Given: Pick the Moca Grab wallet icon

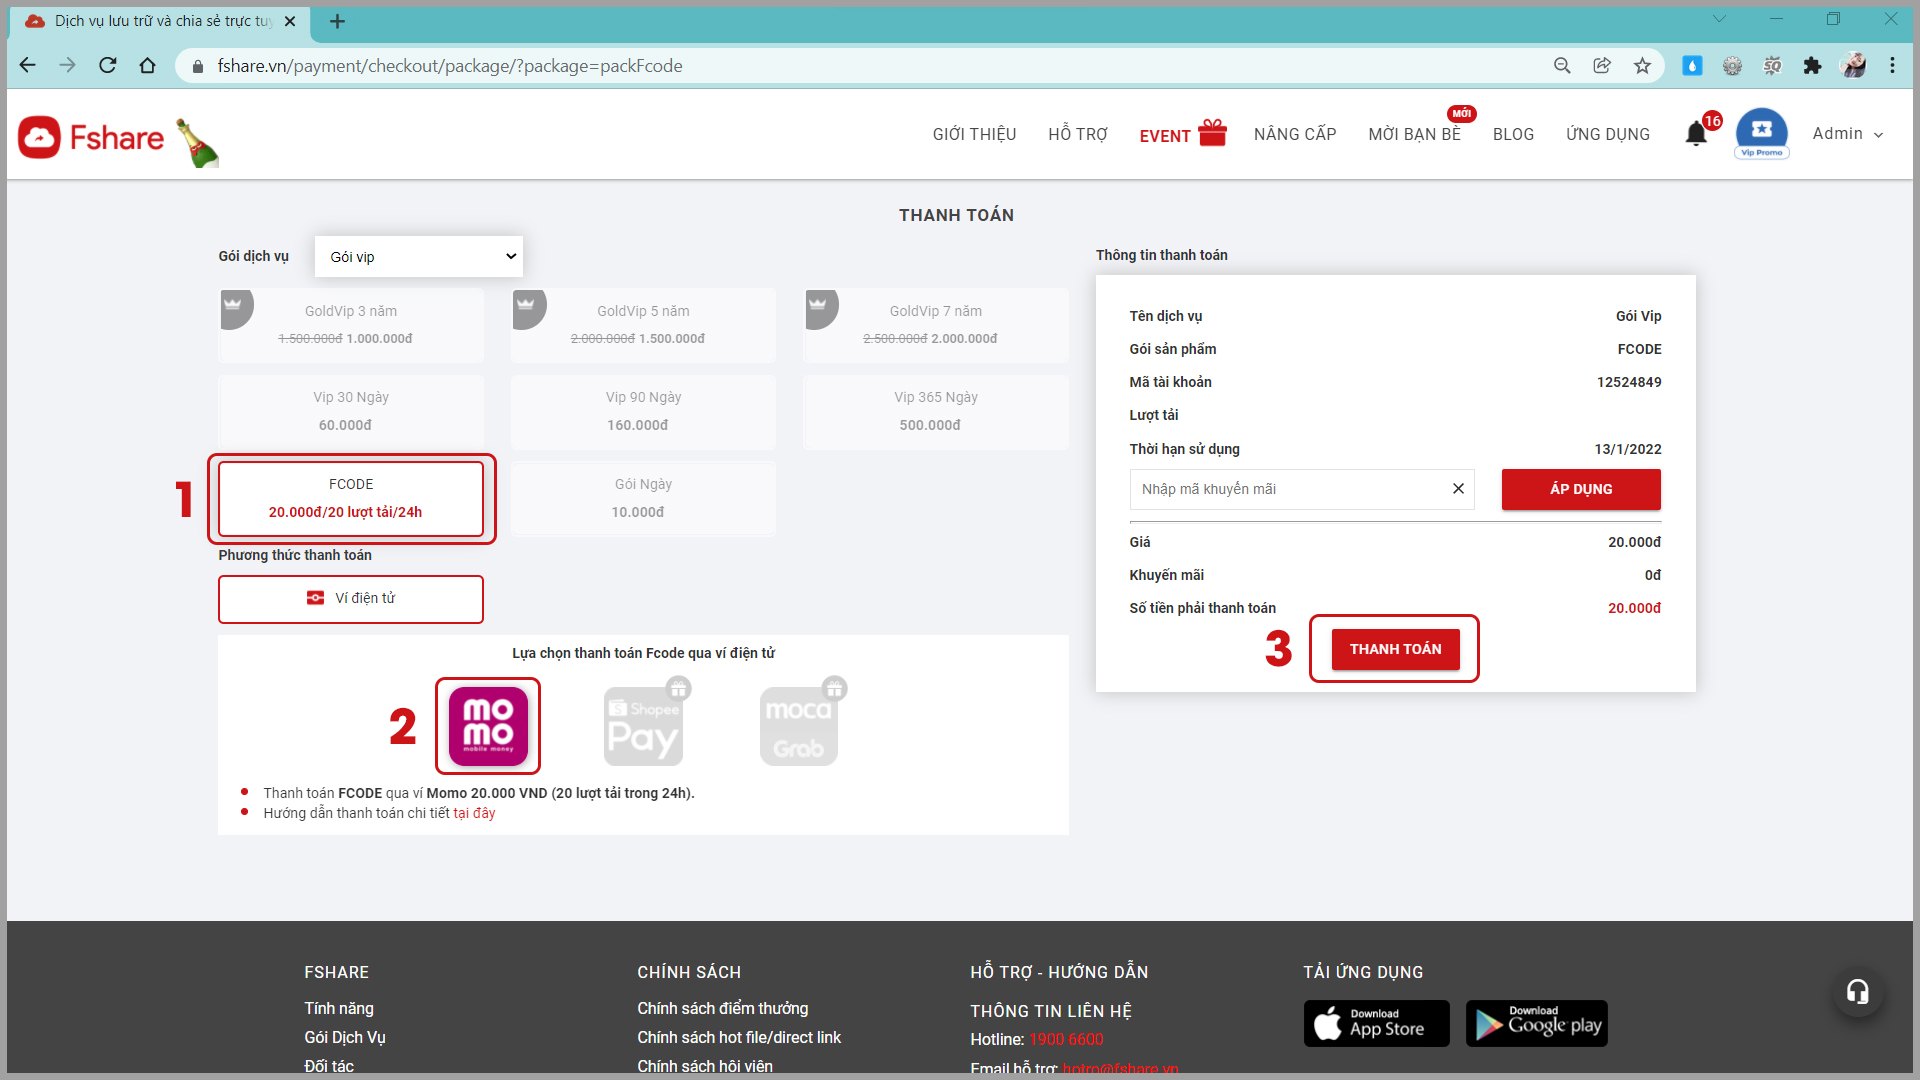Looking at the screenshot, I should [x=799, y=726].
